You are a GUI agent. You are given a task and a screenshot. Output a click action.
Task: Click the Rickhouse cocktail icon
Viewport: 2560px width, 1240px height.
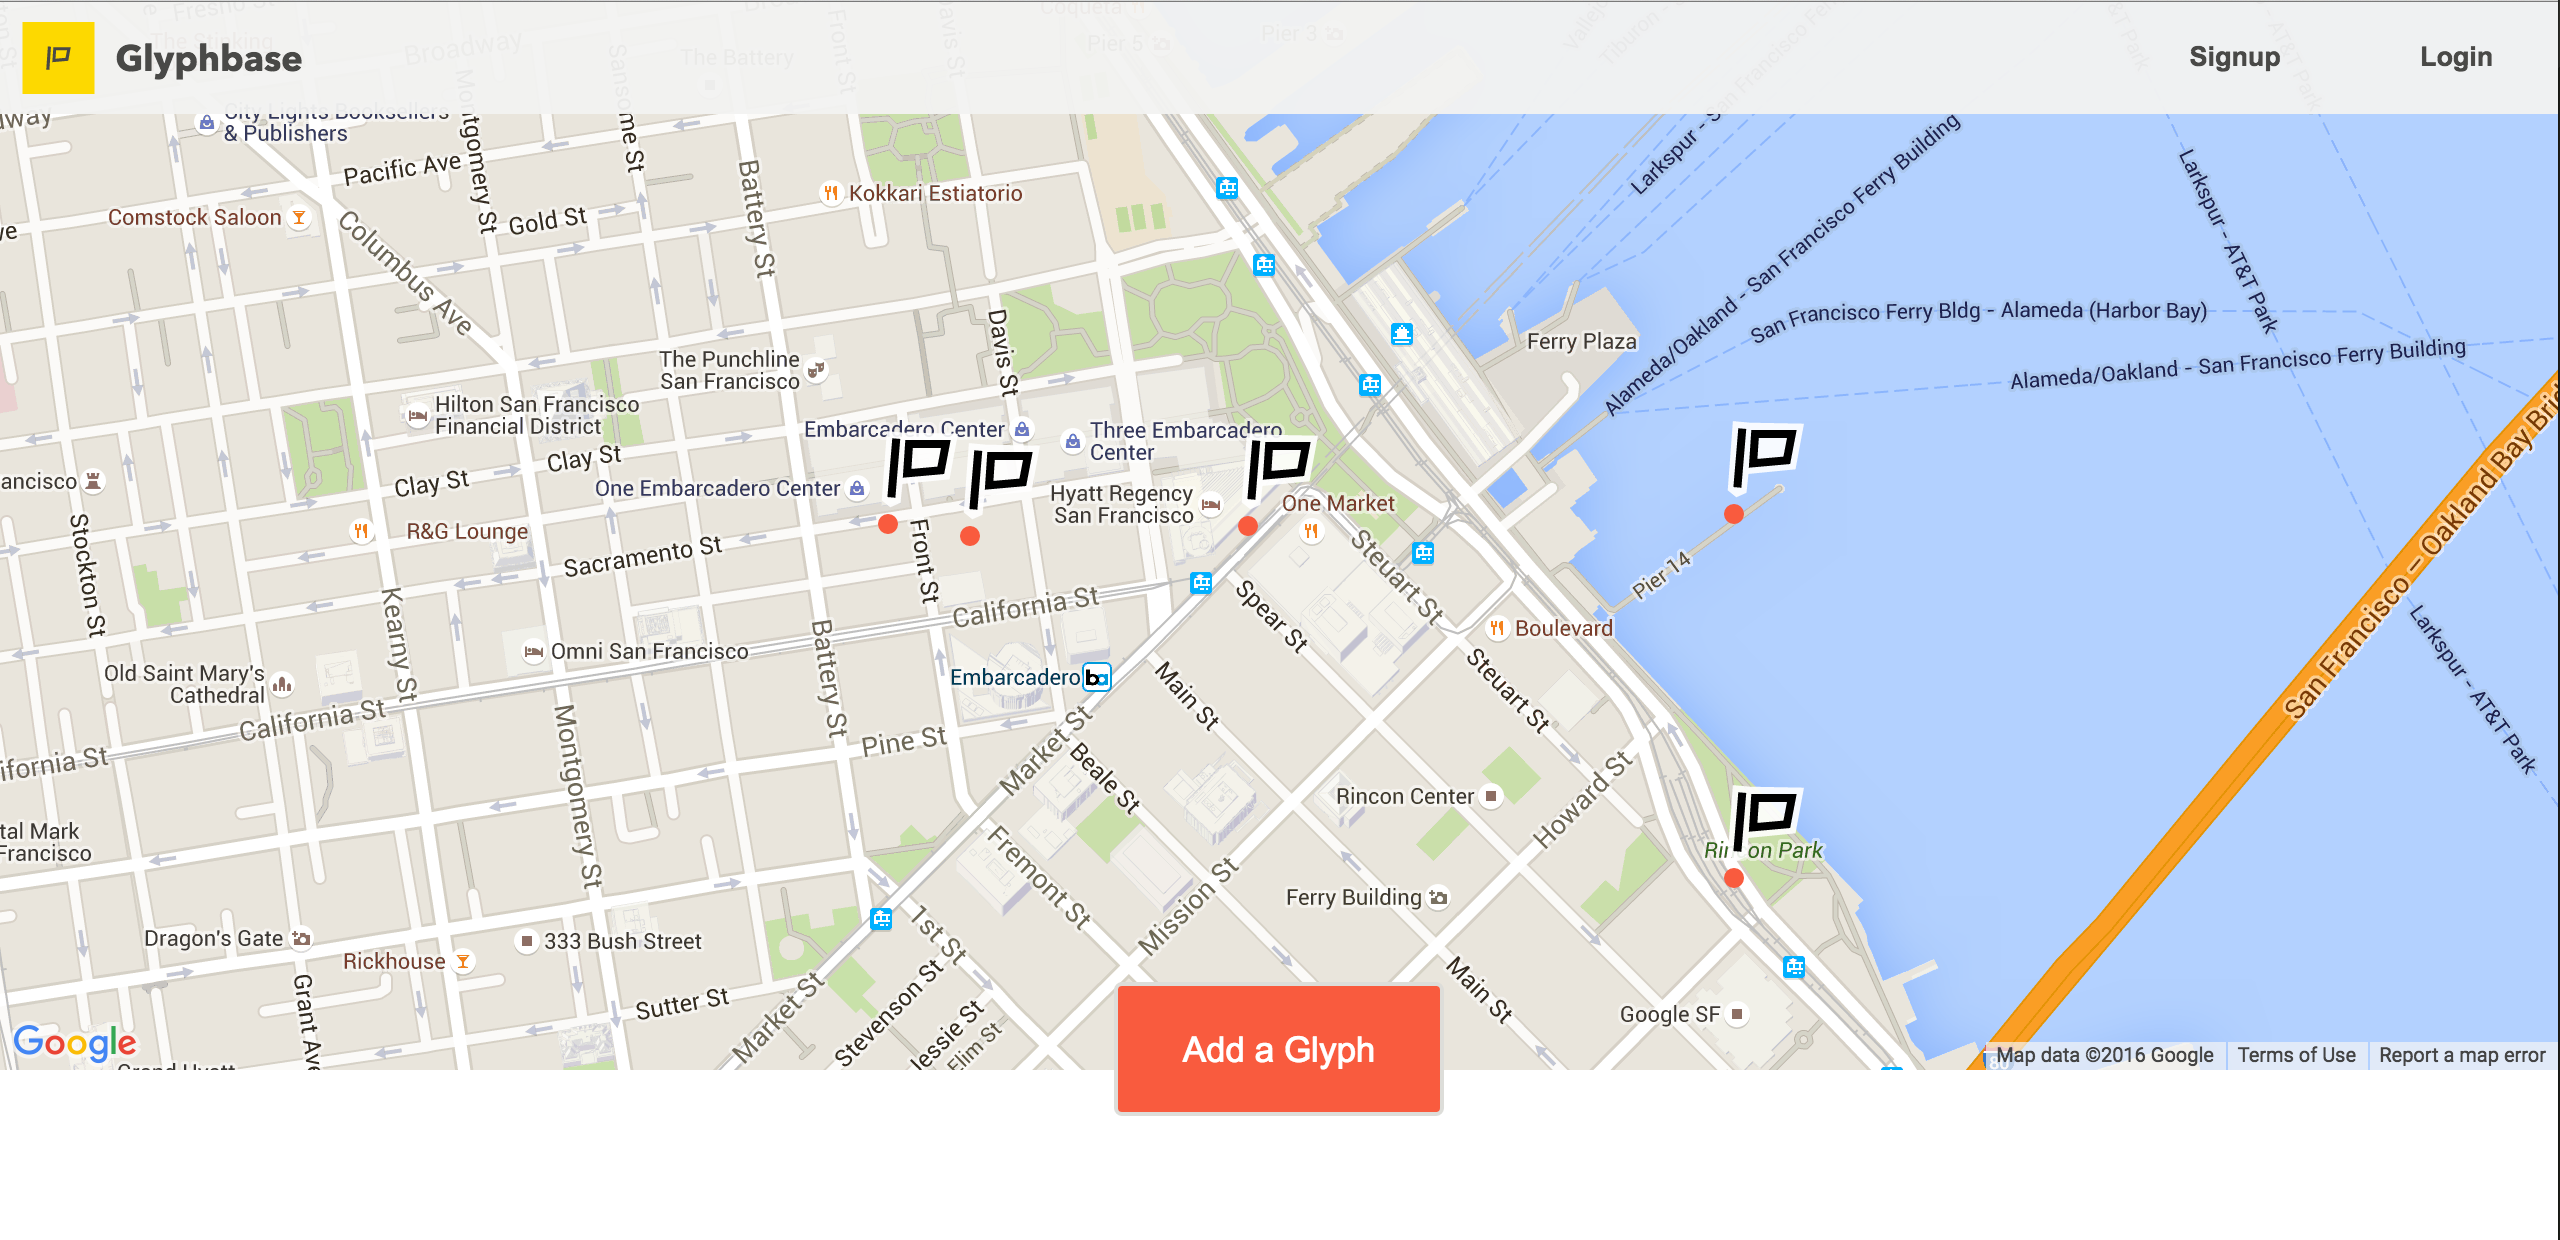(463, 961)
